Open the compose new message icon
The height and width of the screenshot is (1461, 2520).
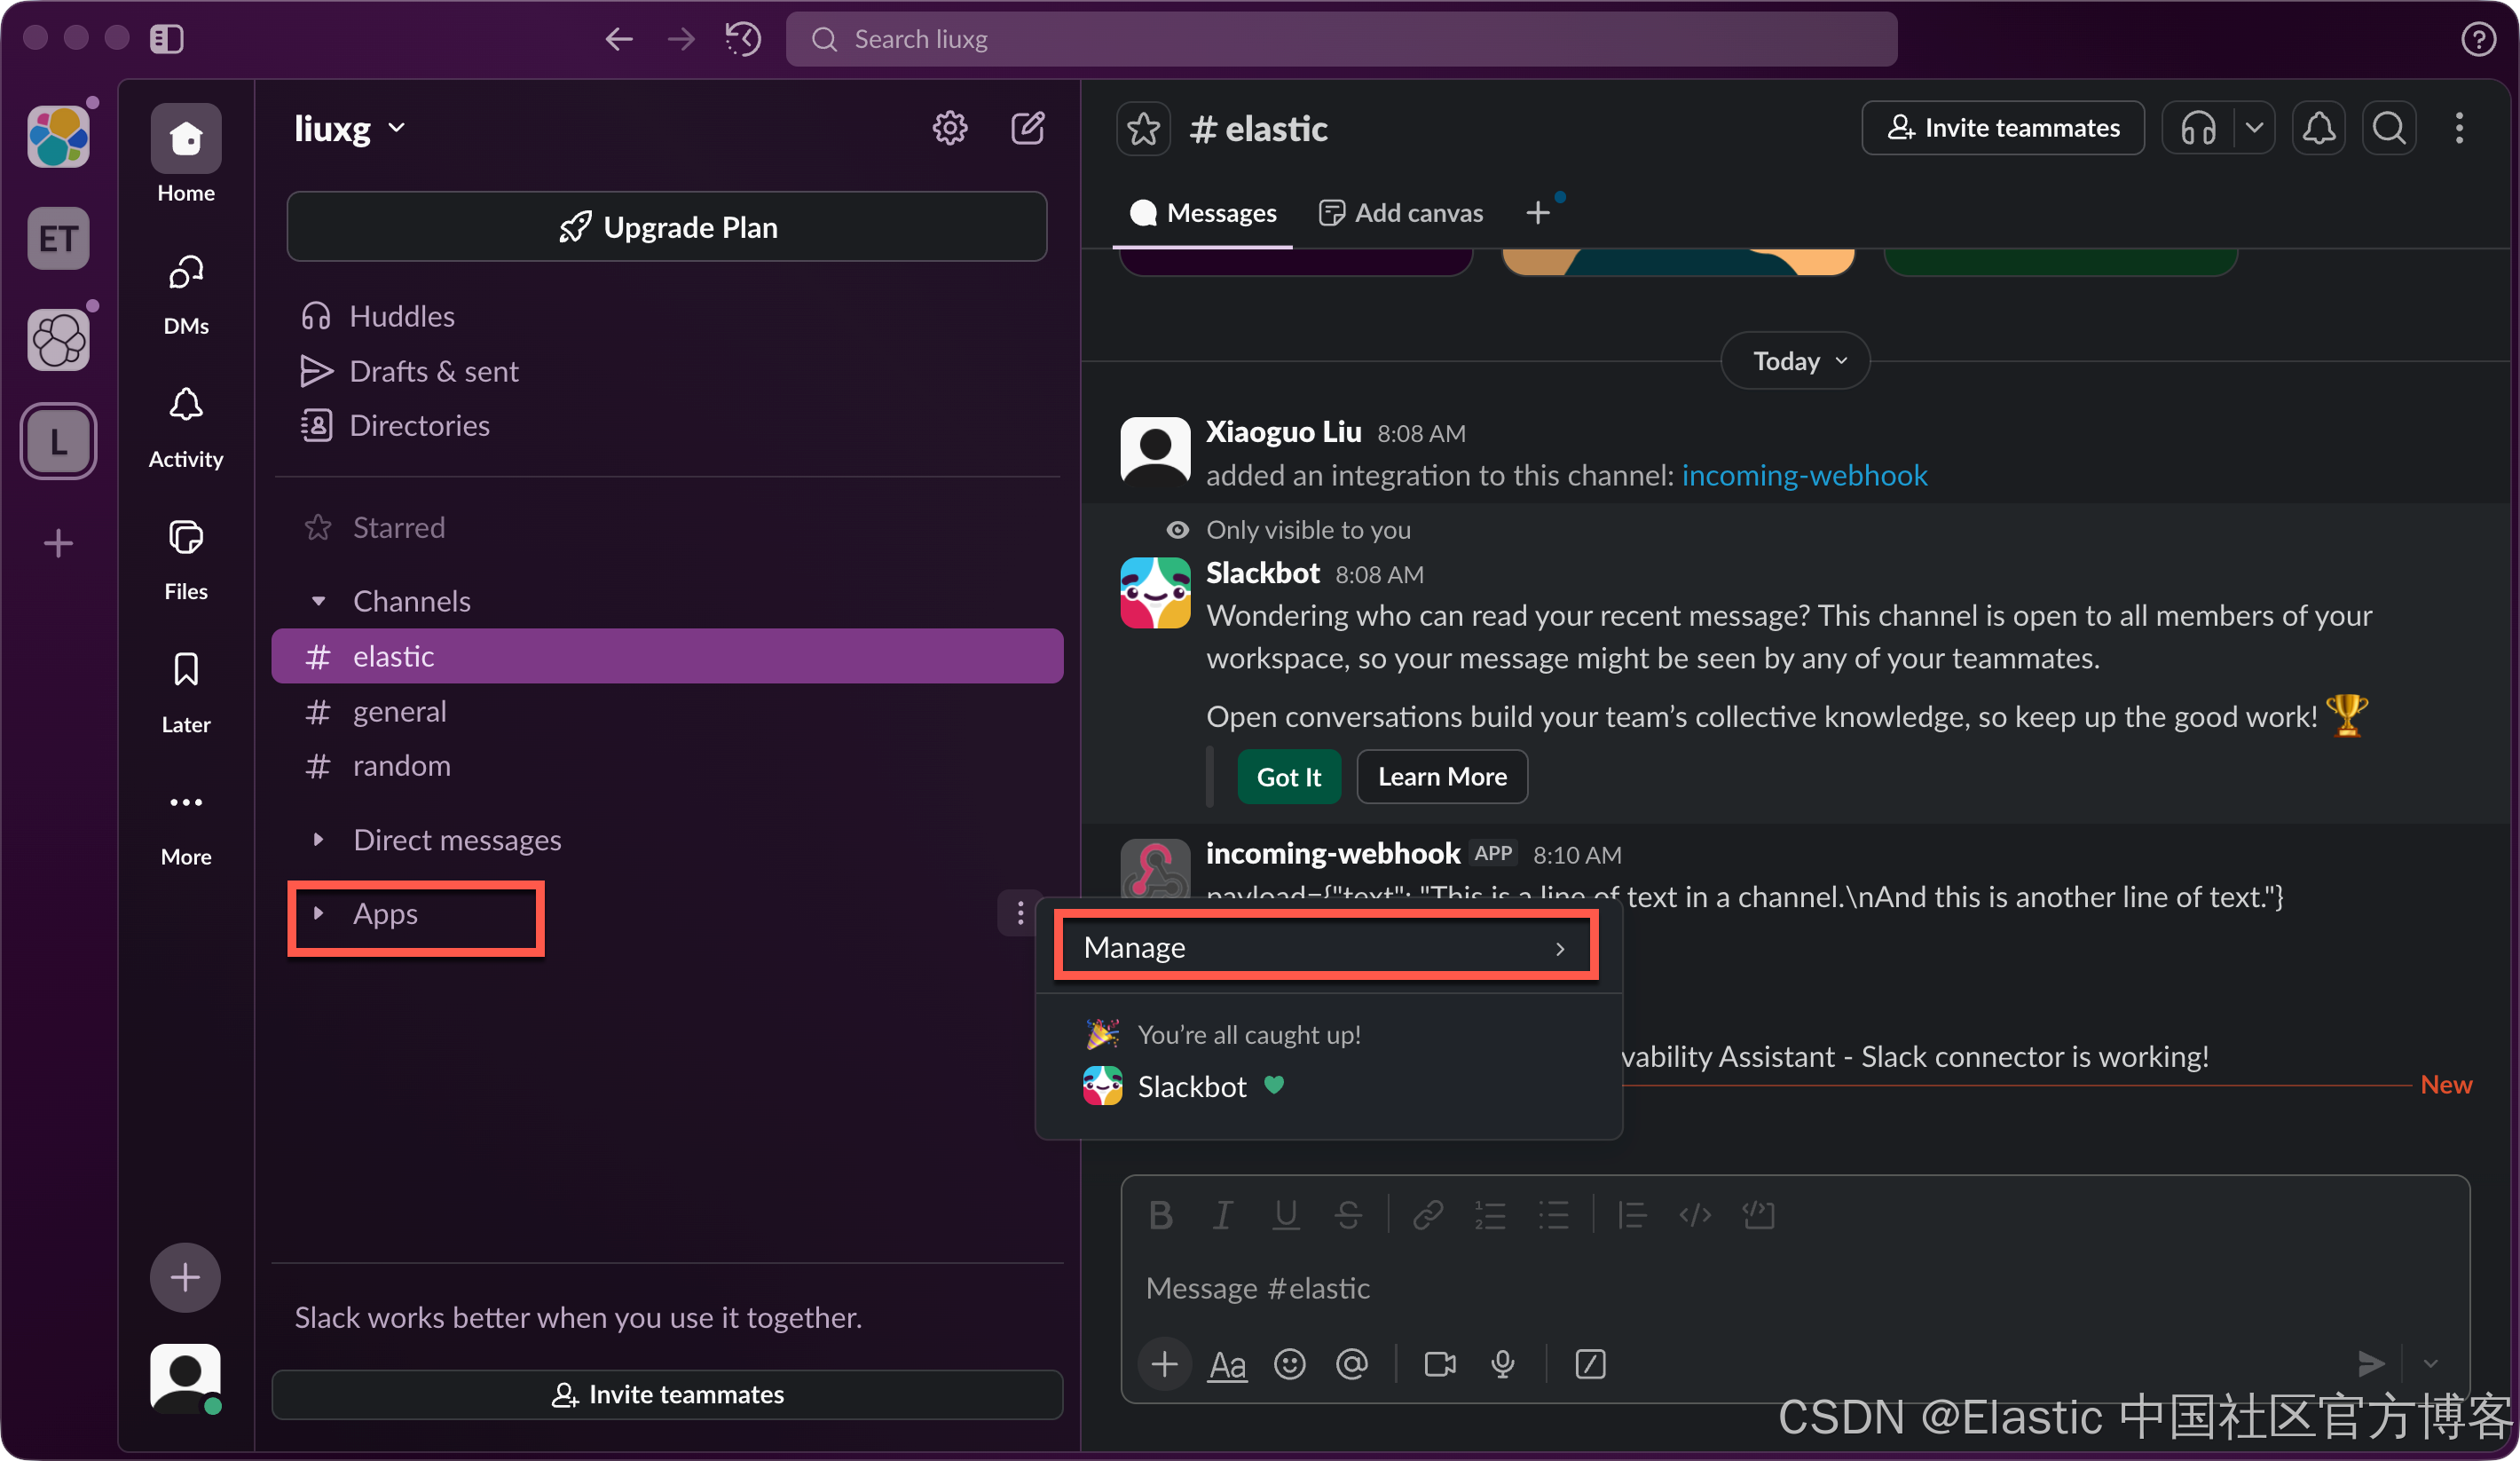tap(1027, 128)
